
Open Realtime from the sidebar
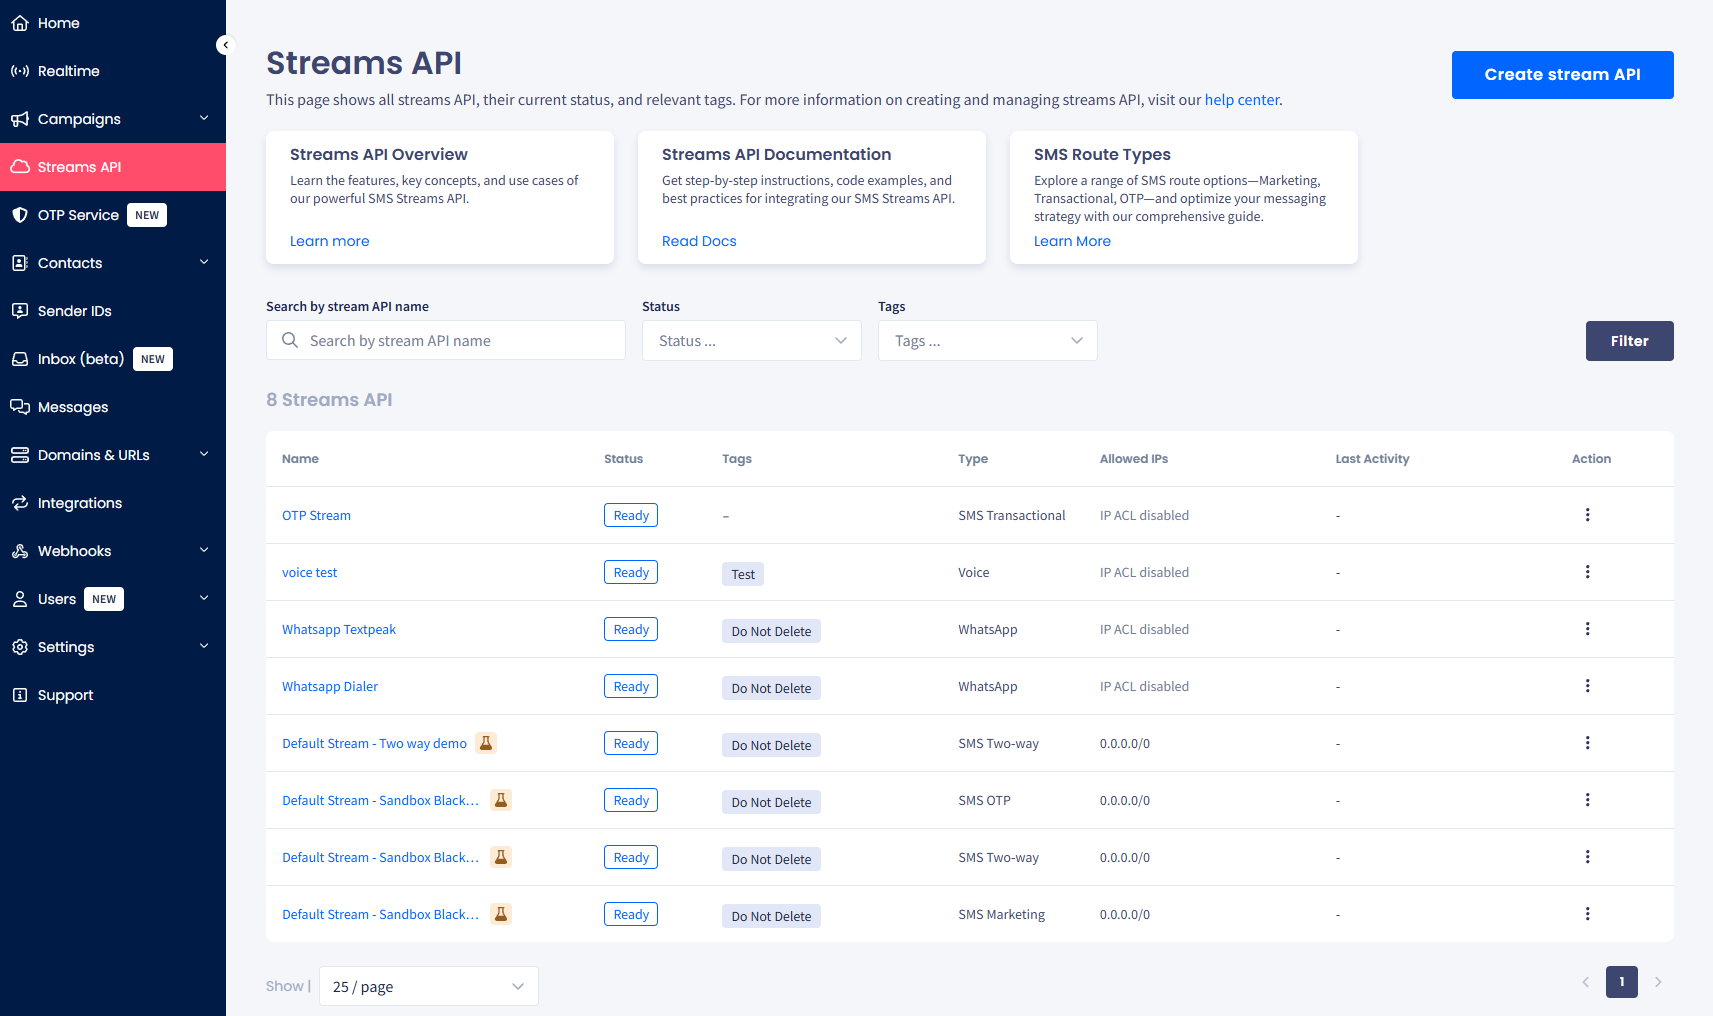click(x=113, y=71)
